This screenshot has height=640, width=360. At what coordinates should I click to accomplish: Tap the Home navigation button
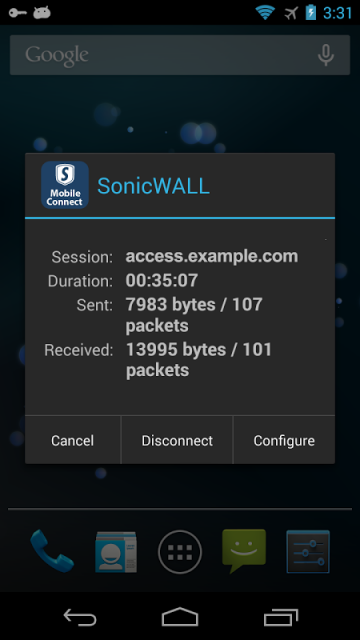tap(180, 617)
